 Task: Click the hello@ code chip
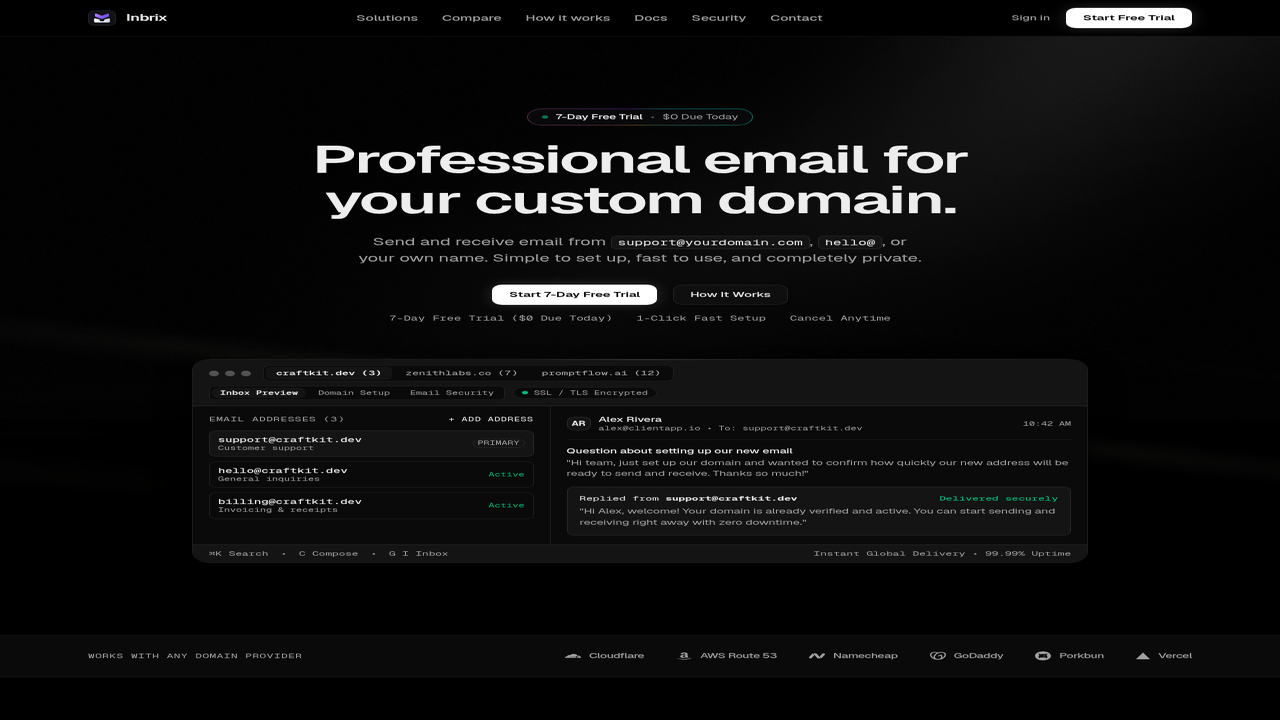pos(850,242)
